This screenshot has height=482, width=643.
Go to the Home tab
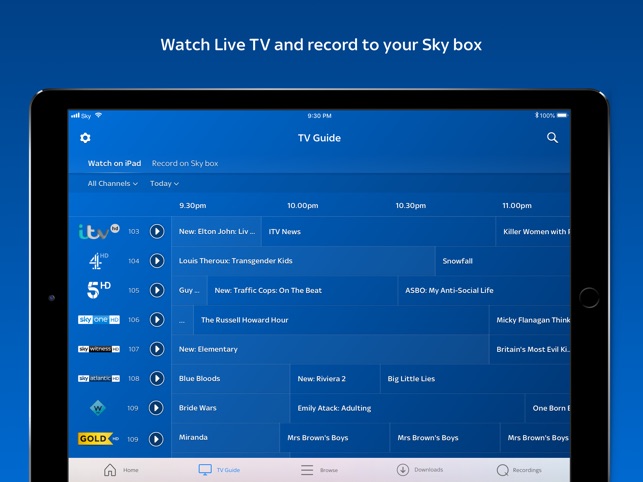(x=121, y=470)
